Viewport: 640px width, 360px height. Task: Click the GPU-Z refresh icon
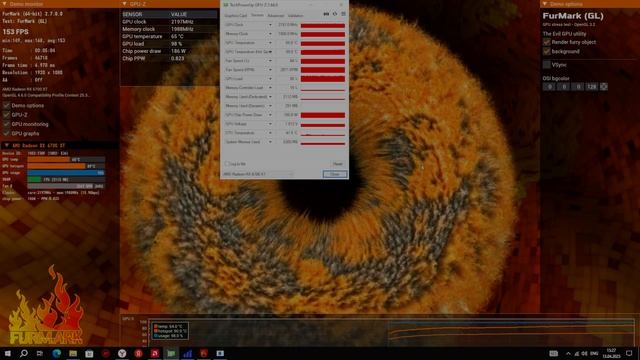coord(335,14)
